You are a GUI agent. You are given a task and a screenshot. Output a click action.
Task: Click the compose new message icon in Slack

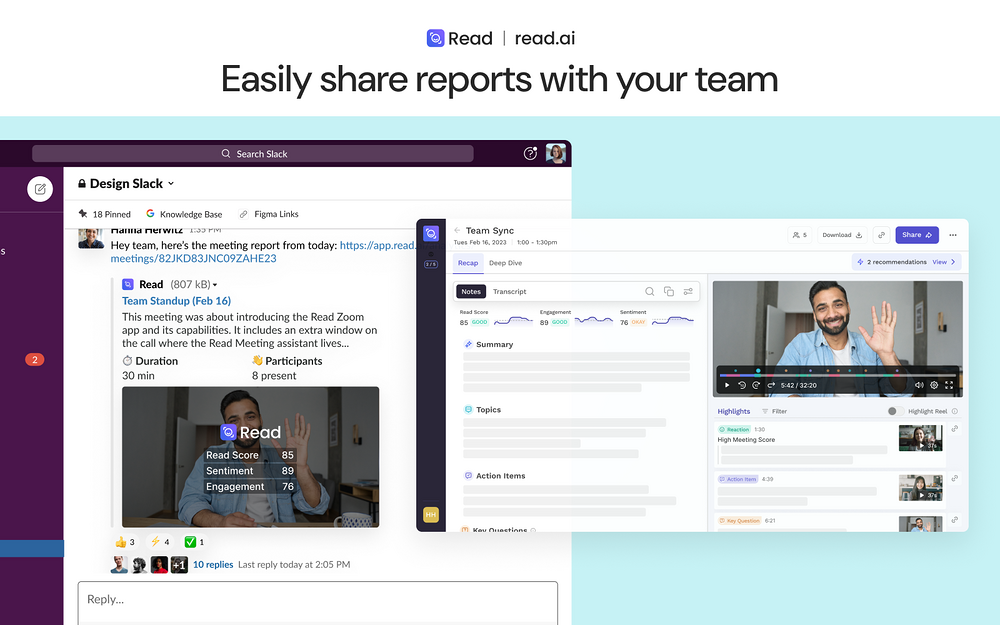click(x=40, y=189)
